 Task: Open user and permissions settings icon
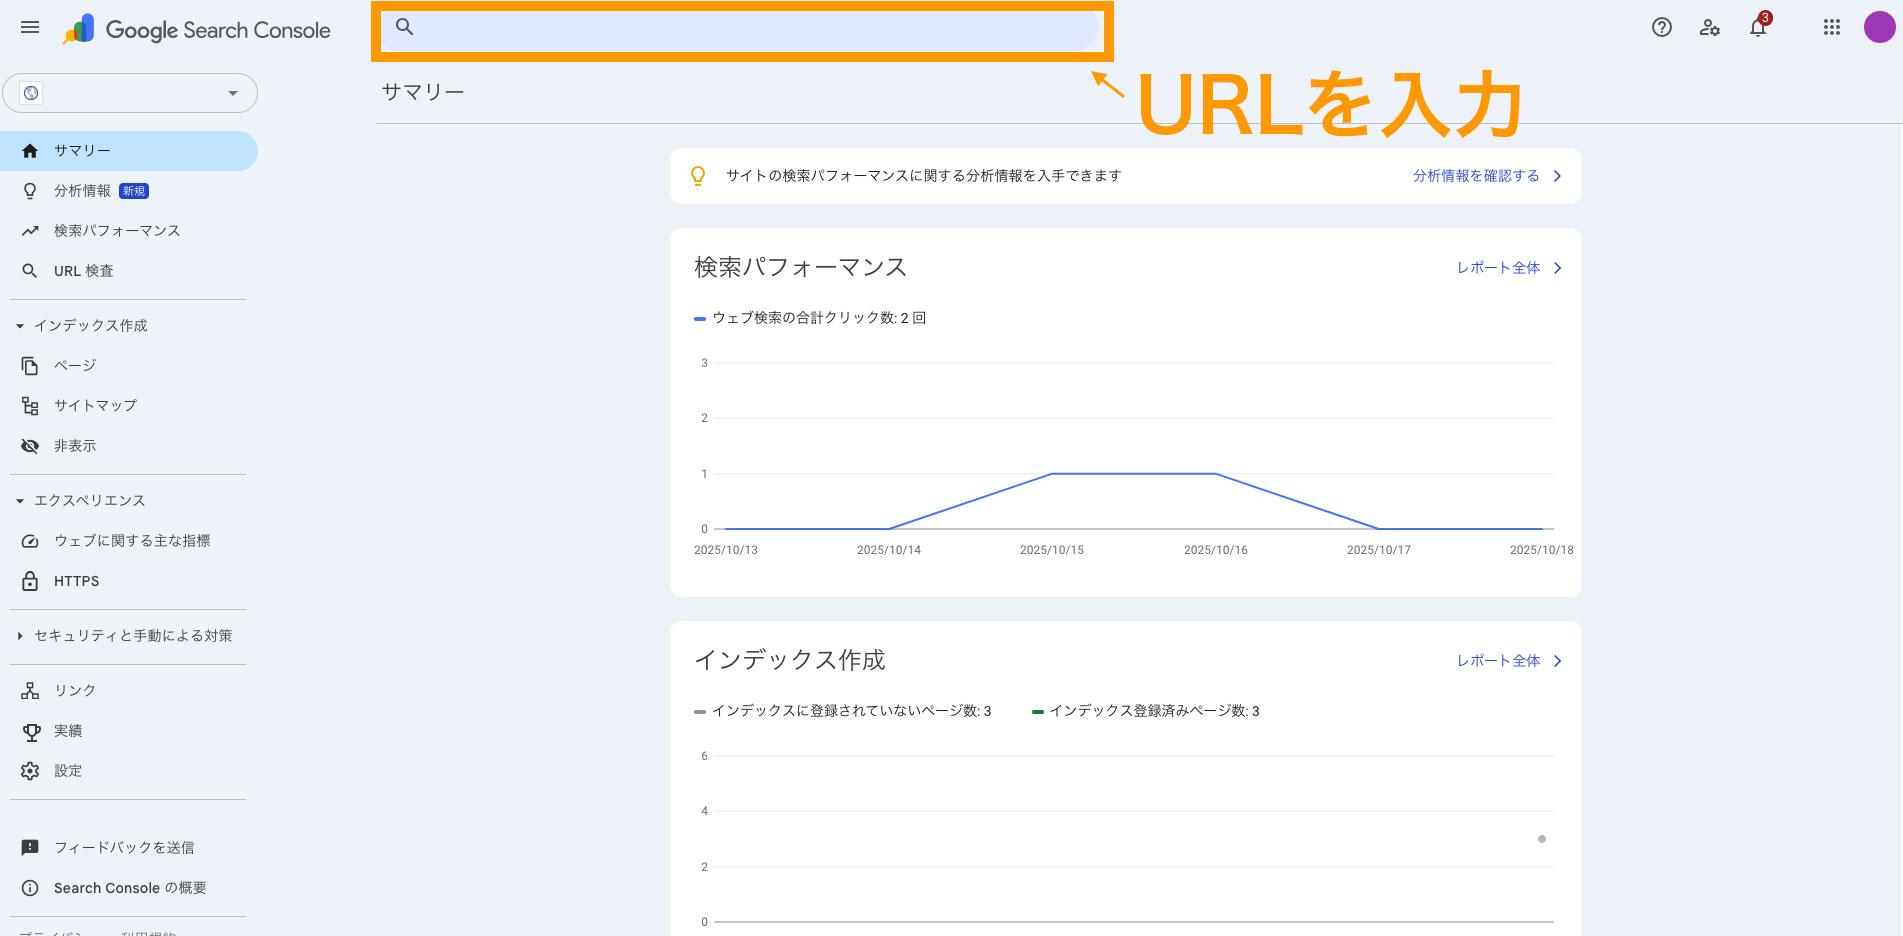tap(1710, 28)
